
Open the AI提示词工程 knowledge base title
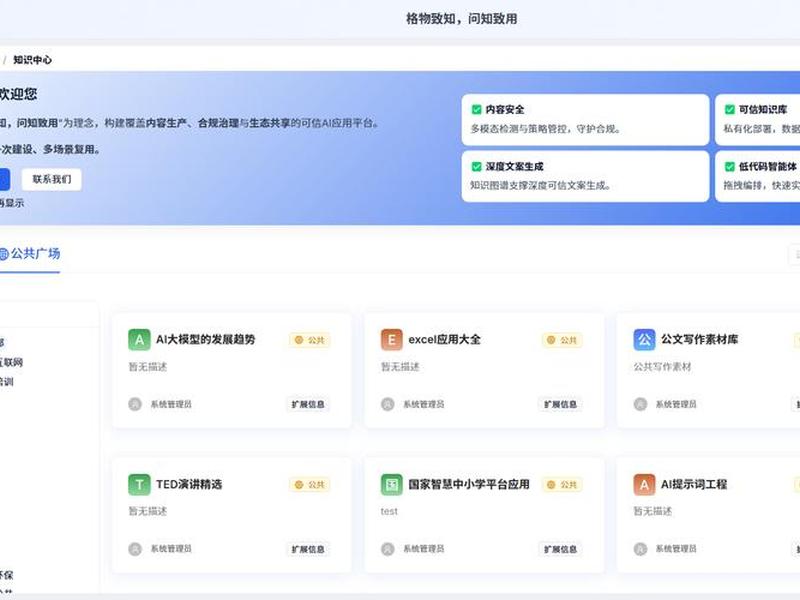point(694,484)
